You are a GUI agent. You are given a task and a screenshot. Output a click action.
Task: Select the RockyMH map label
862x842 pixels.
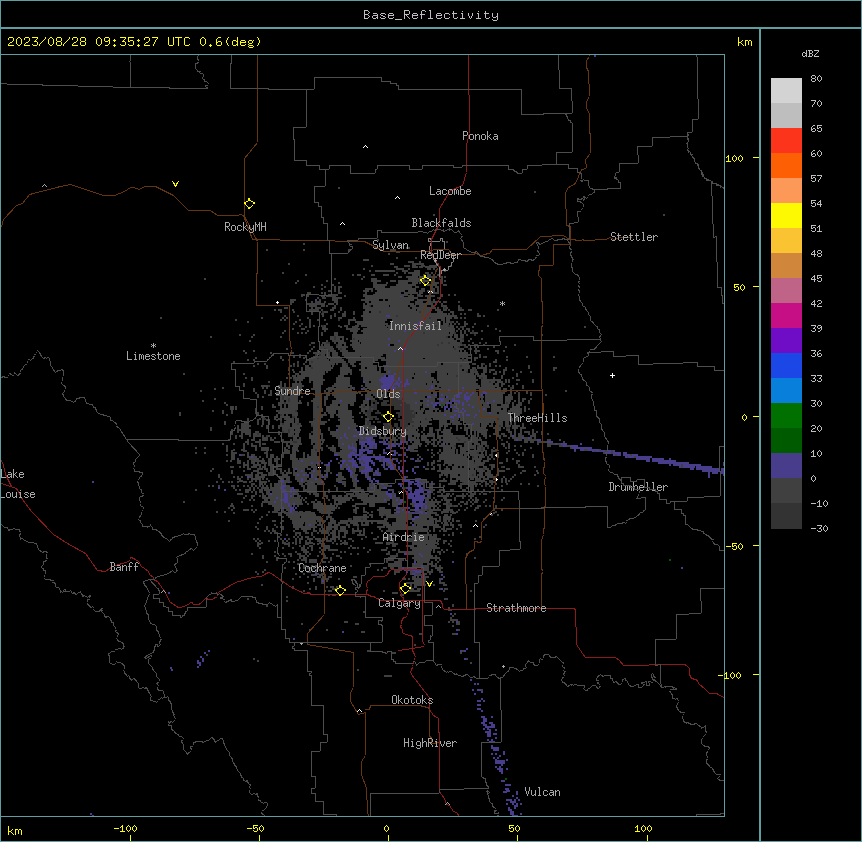point(245,227)
